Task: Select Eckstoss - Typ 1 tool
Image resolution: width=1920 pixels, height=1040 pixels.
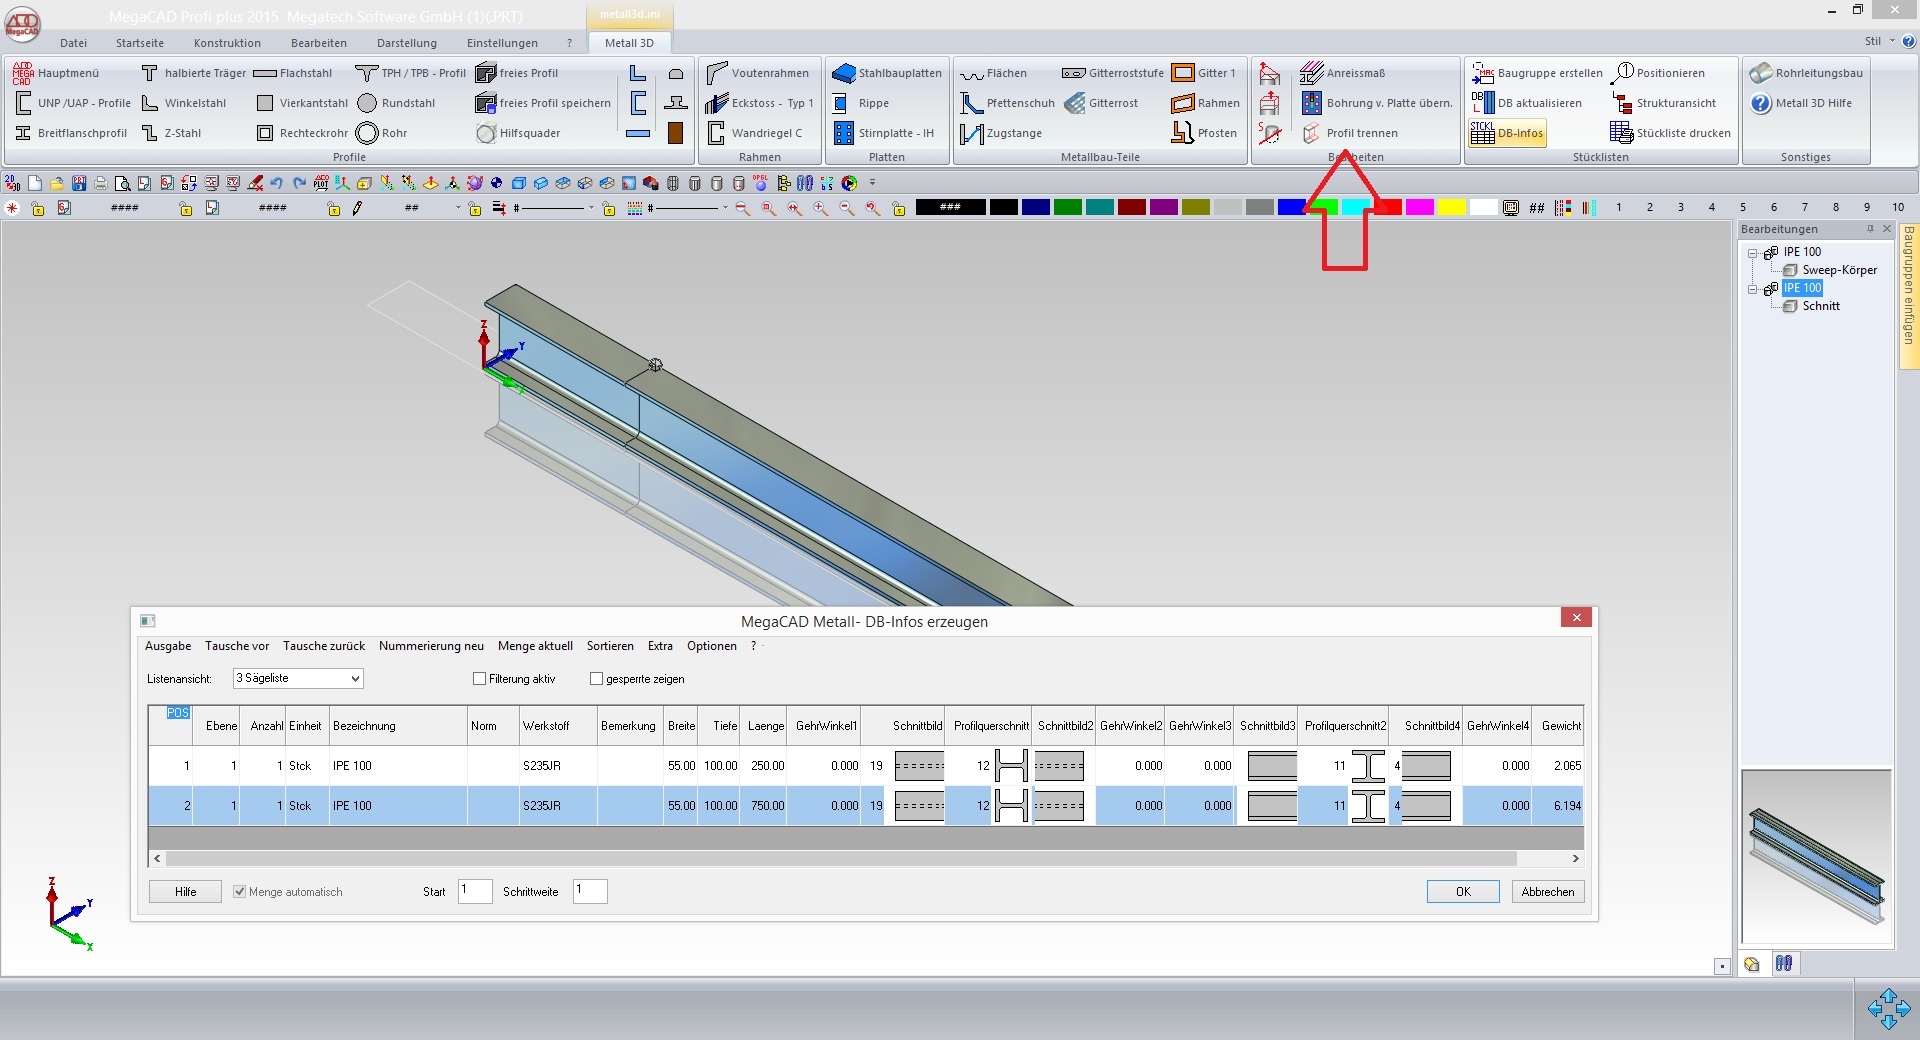Action: tap(759, 103)
